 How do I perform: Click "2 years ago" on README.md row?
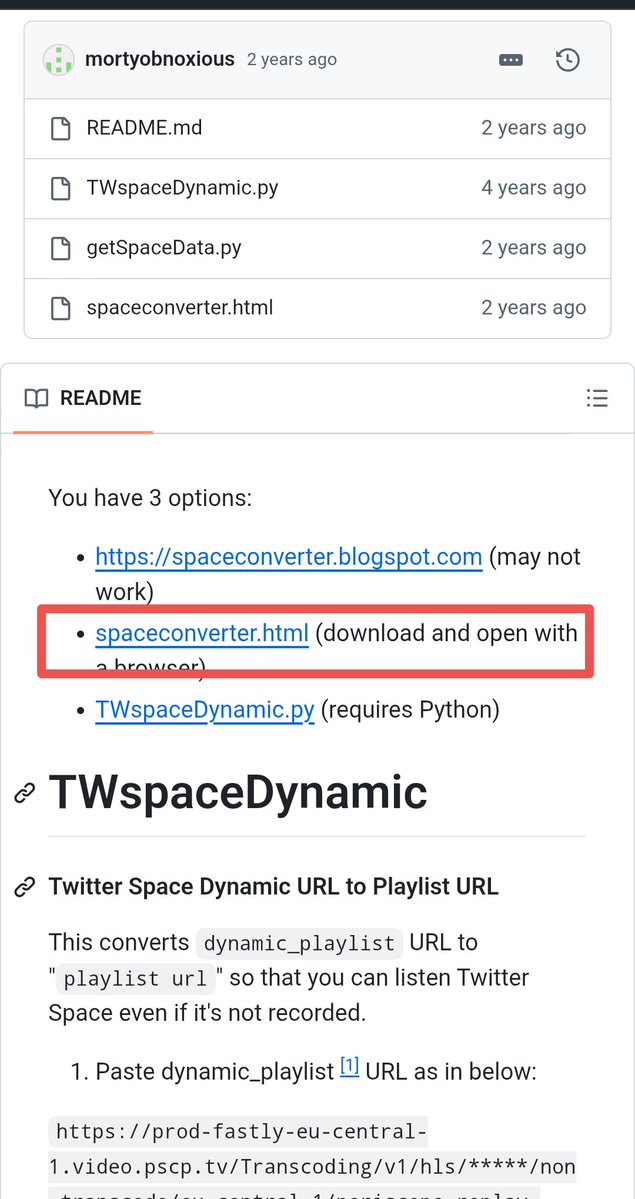pos(533,128)
